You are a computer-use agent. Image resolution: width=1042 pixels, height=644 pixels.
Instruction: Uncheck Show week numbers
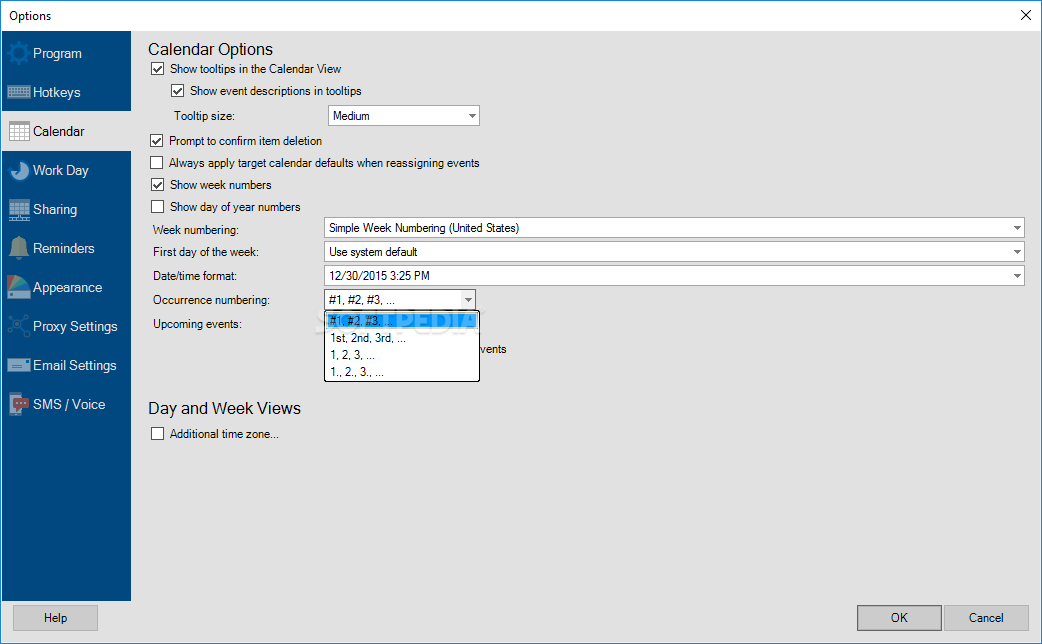click(157, 185)
